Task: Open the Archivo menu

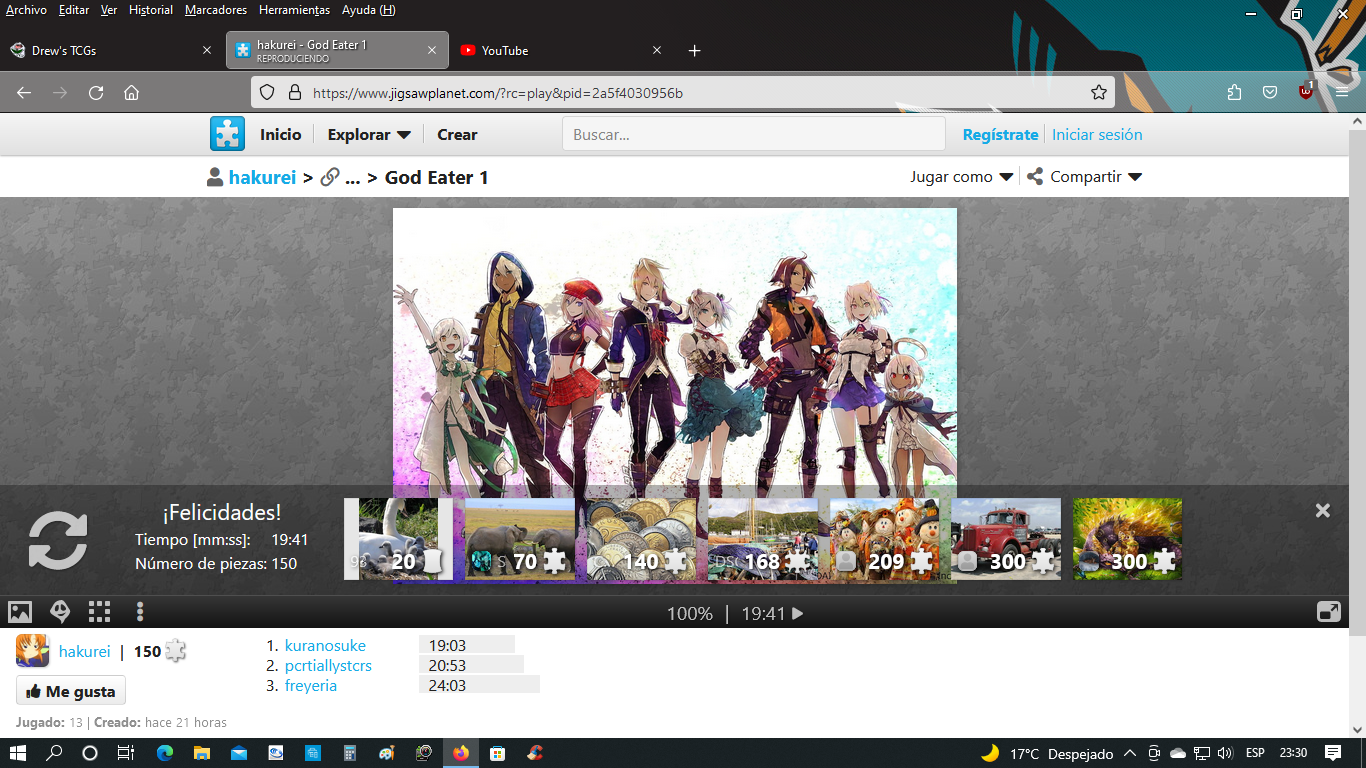Action: (26, 10)
